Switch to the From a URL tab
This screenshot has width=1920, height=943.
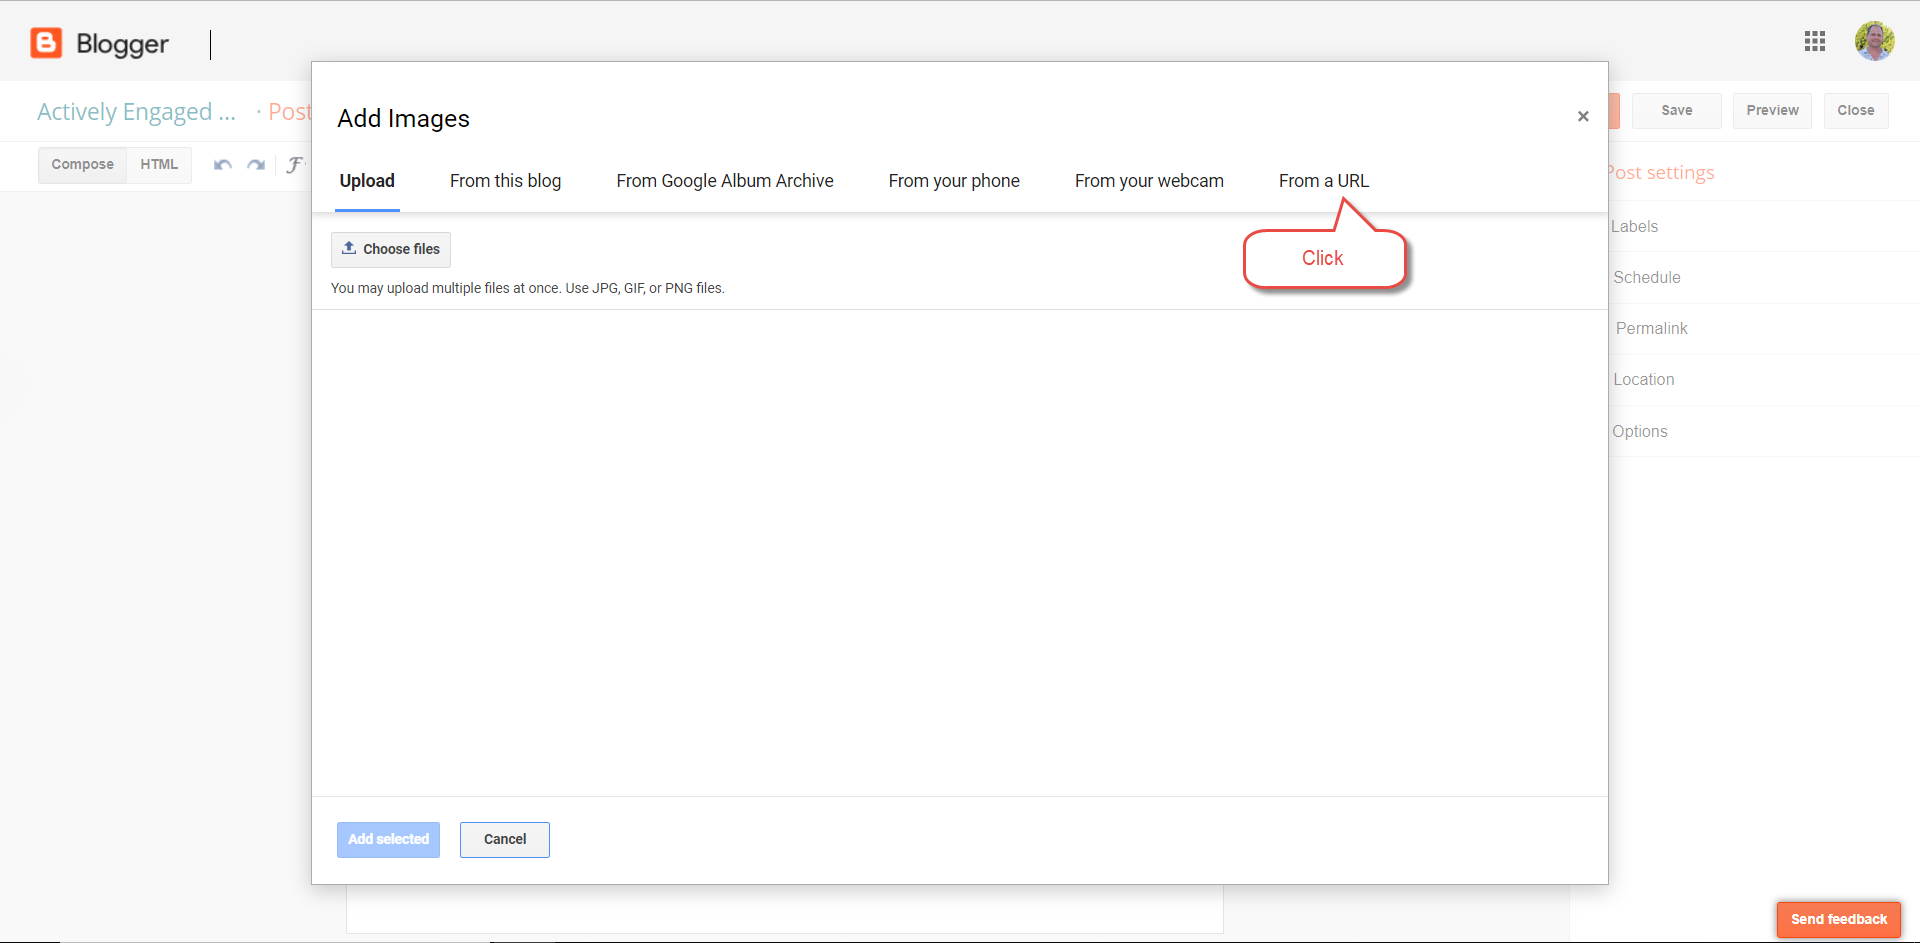pyautogui.click(x=1324, y=181)
